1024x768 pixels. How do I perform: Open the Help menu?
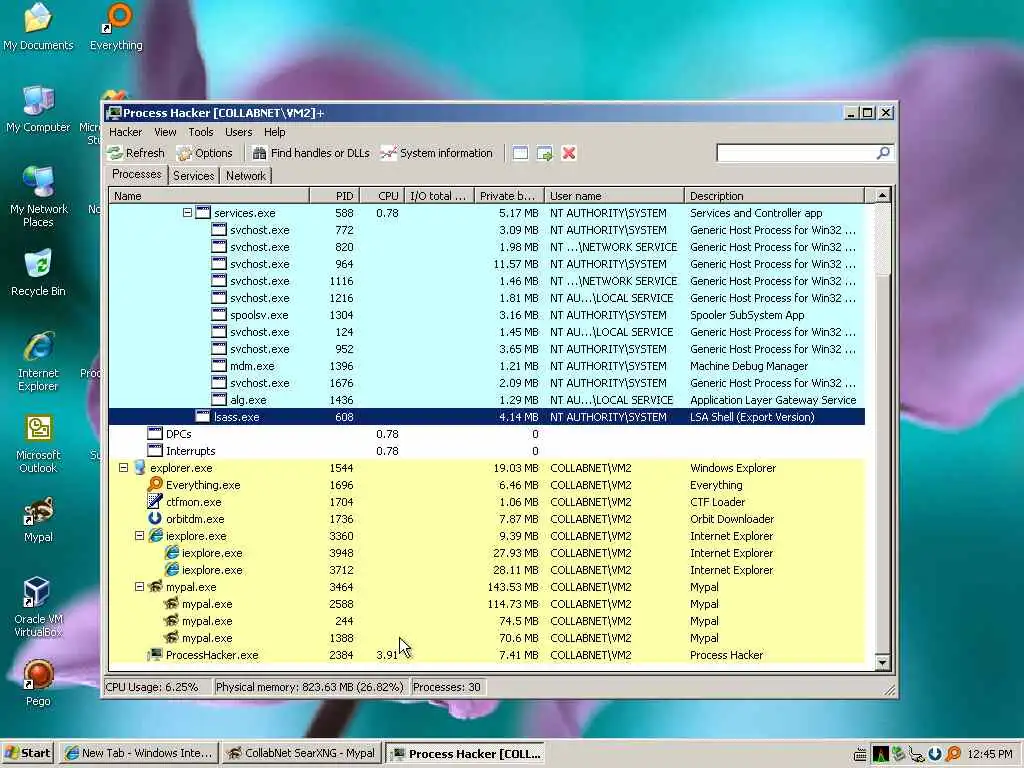pyautogui.click(x=274, y=132)
